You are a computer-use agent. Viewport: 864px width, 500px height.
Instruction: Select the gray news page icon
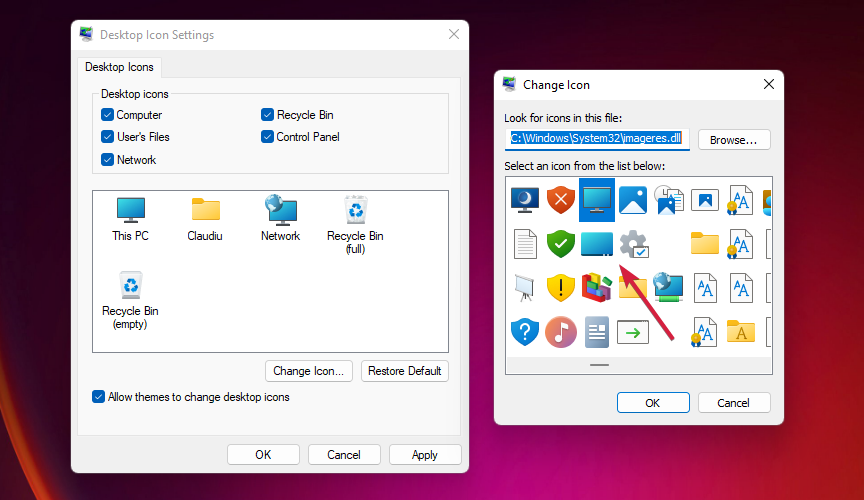click(597, 332)
